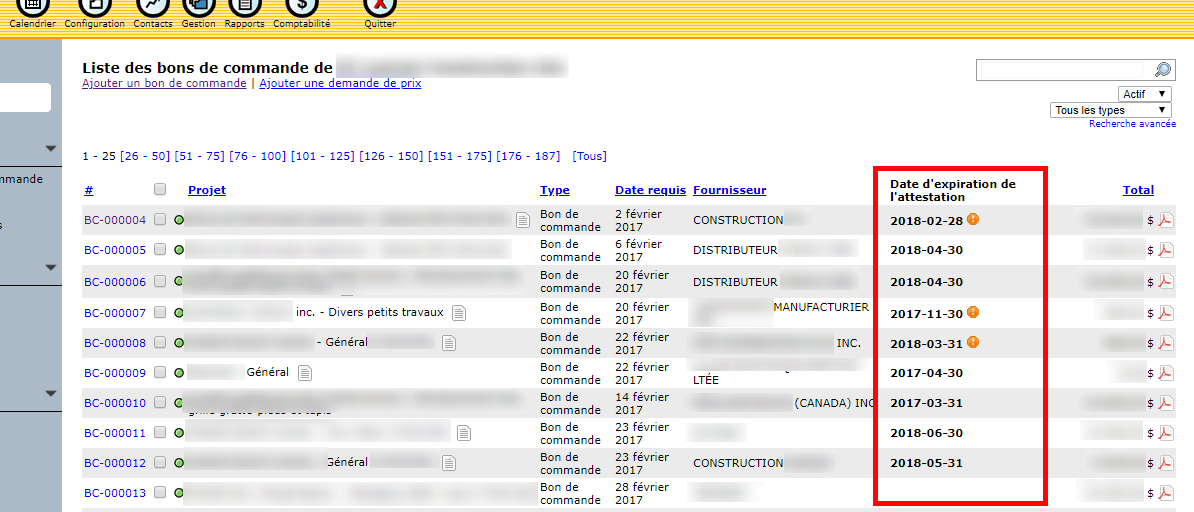The width and height of the screenshot is (1194, 512).
Task: Click Ajouter un bon de commande link
Action: pyautogui.click(x=164, y=84)
